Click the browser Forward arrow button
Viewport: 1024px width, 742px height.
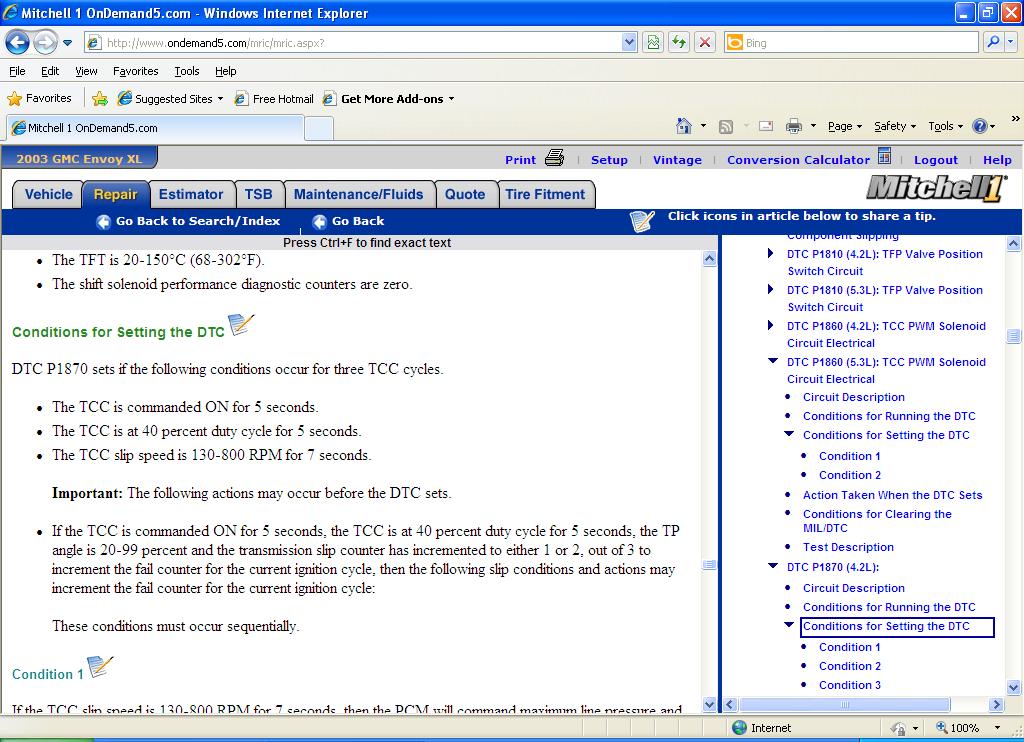[45, 43]
